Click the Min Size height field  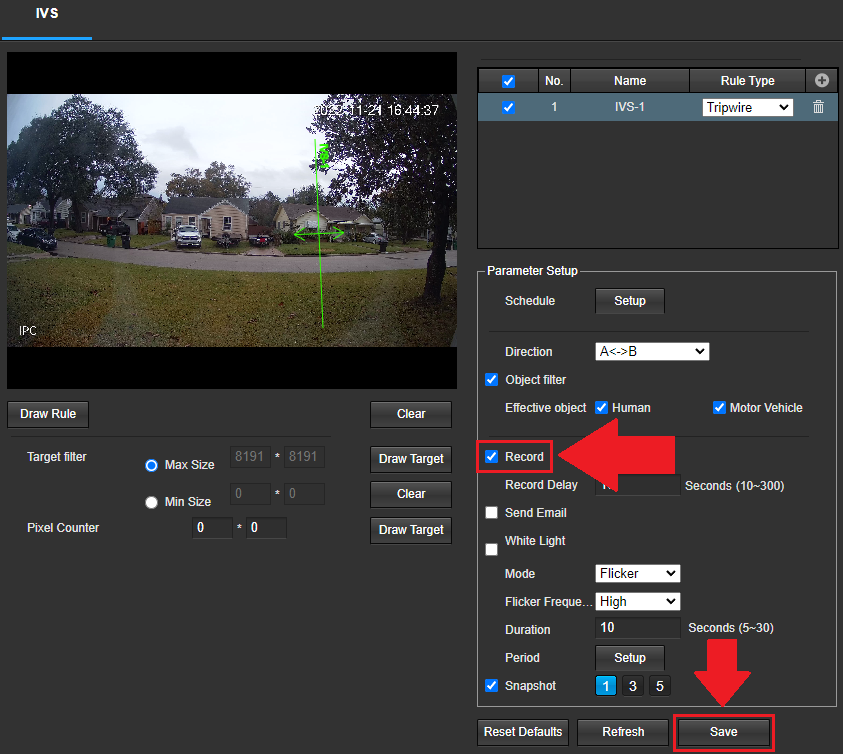pos(304,494)
